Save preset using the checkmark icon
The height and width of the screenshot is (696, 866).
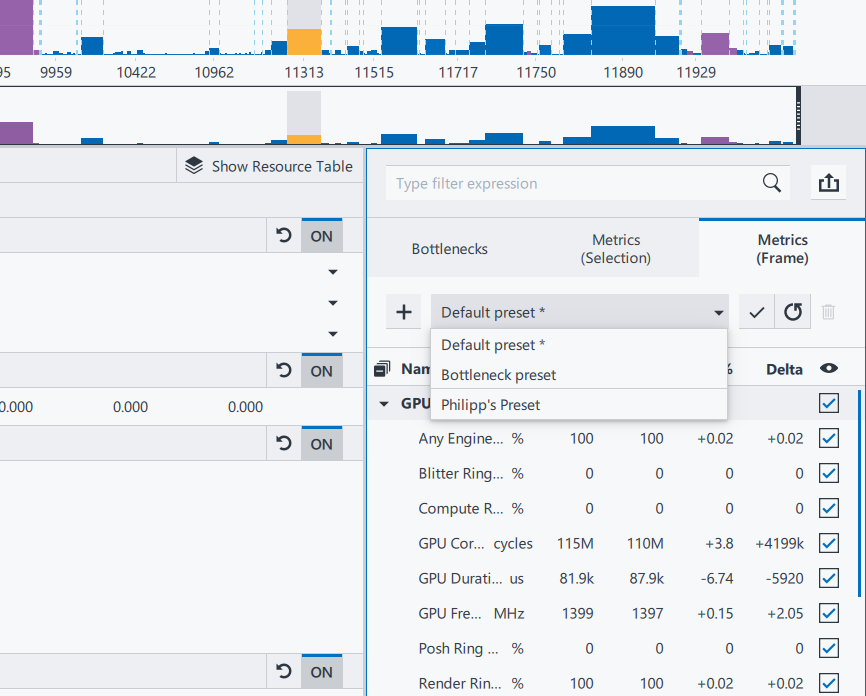click(x=757, y=312)
